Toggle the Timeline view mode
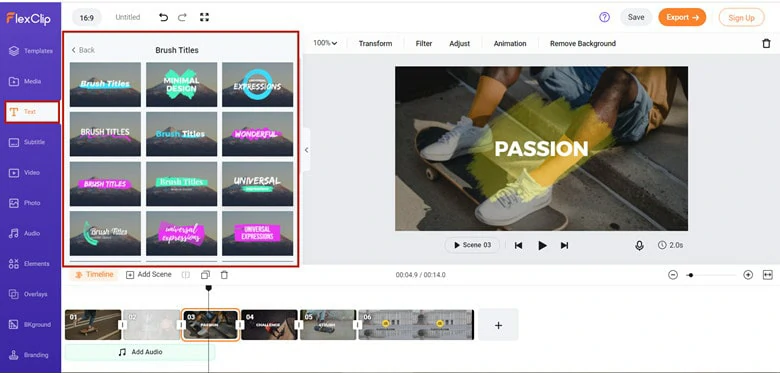Image resolution: width=780 pixels, height=373 pixels. (x=94, y=275)
